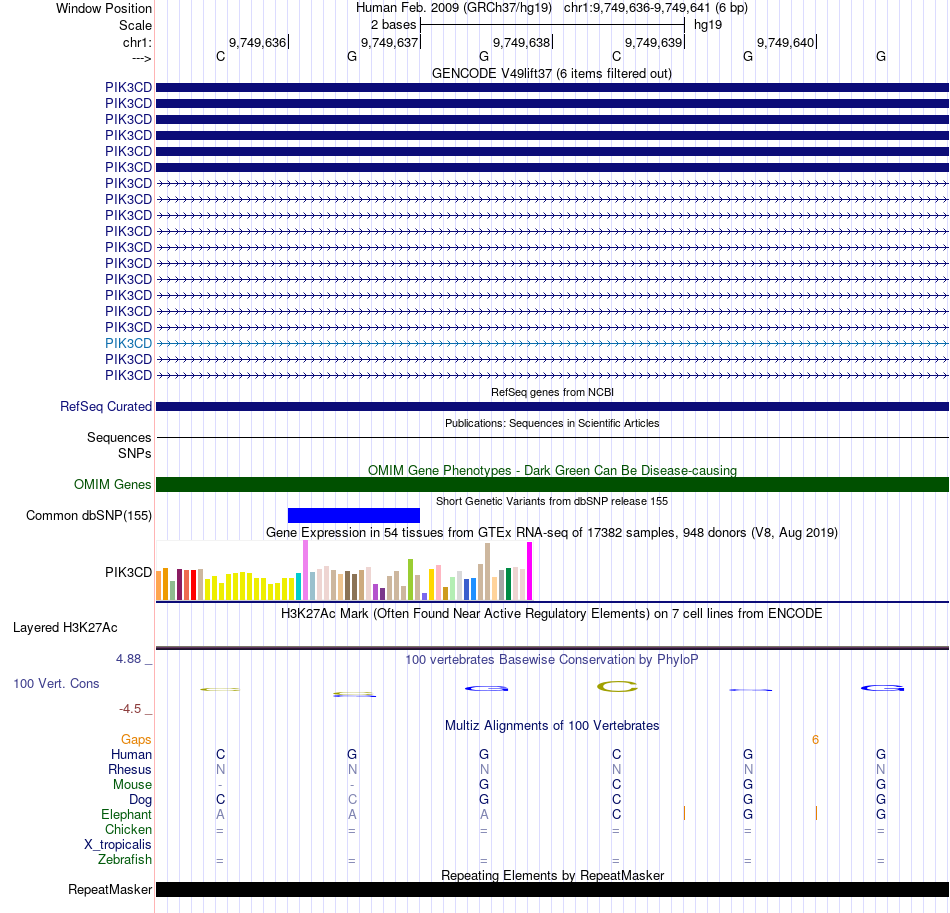This screenshot has height=913, width=950.
Task: Click the Dog species label
Action: (x=140, y=800)
